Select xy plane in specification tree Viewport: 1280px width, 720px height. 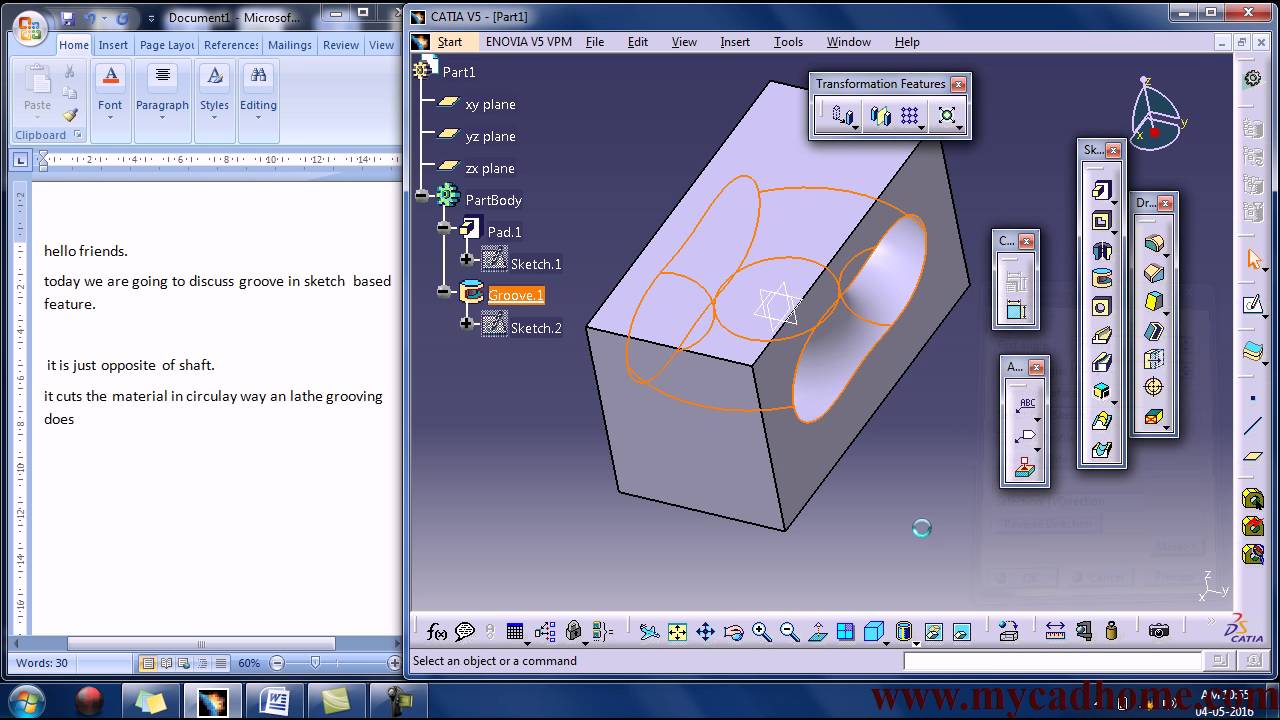pyautogui.click(x=490, y=104)
